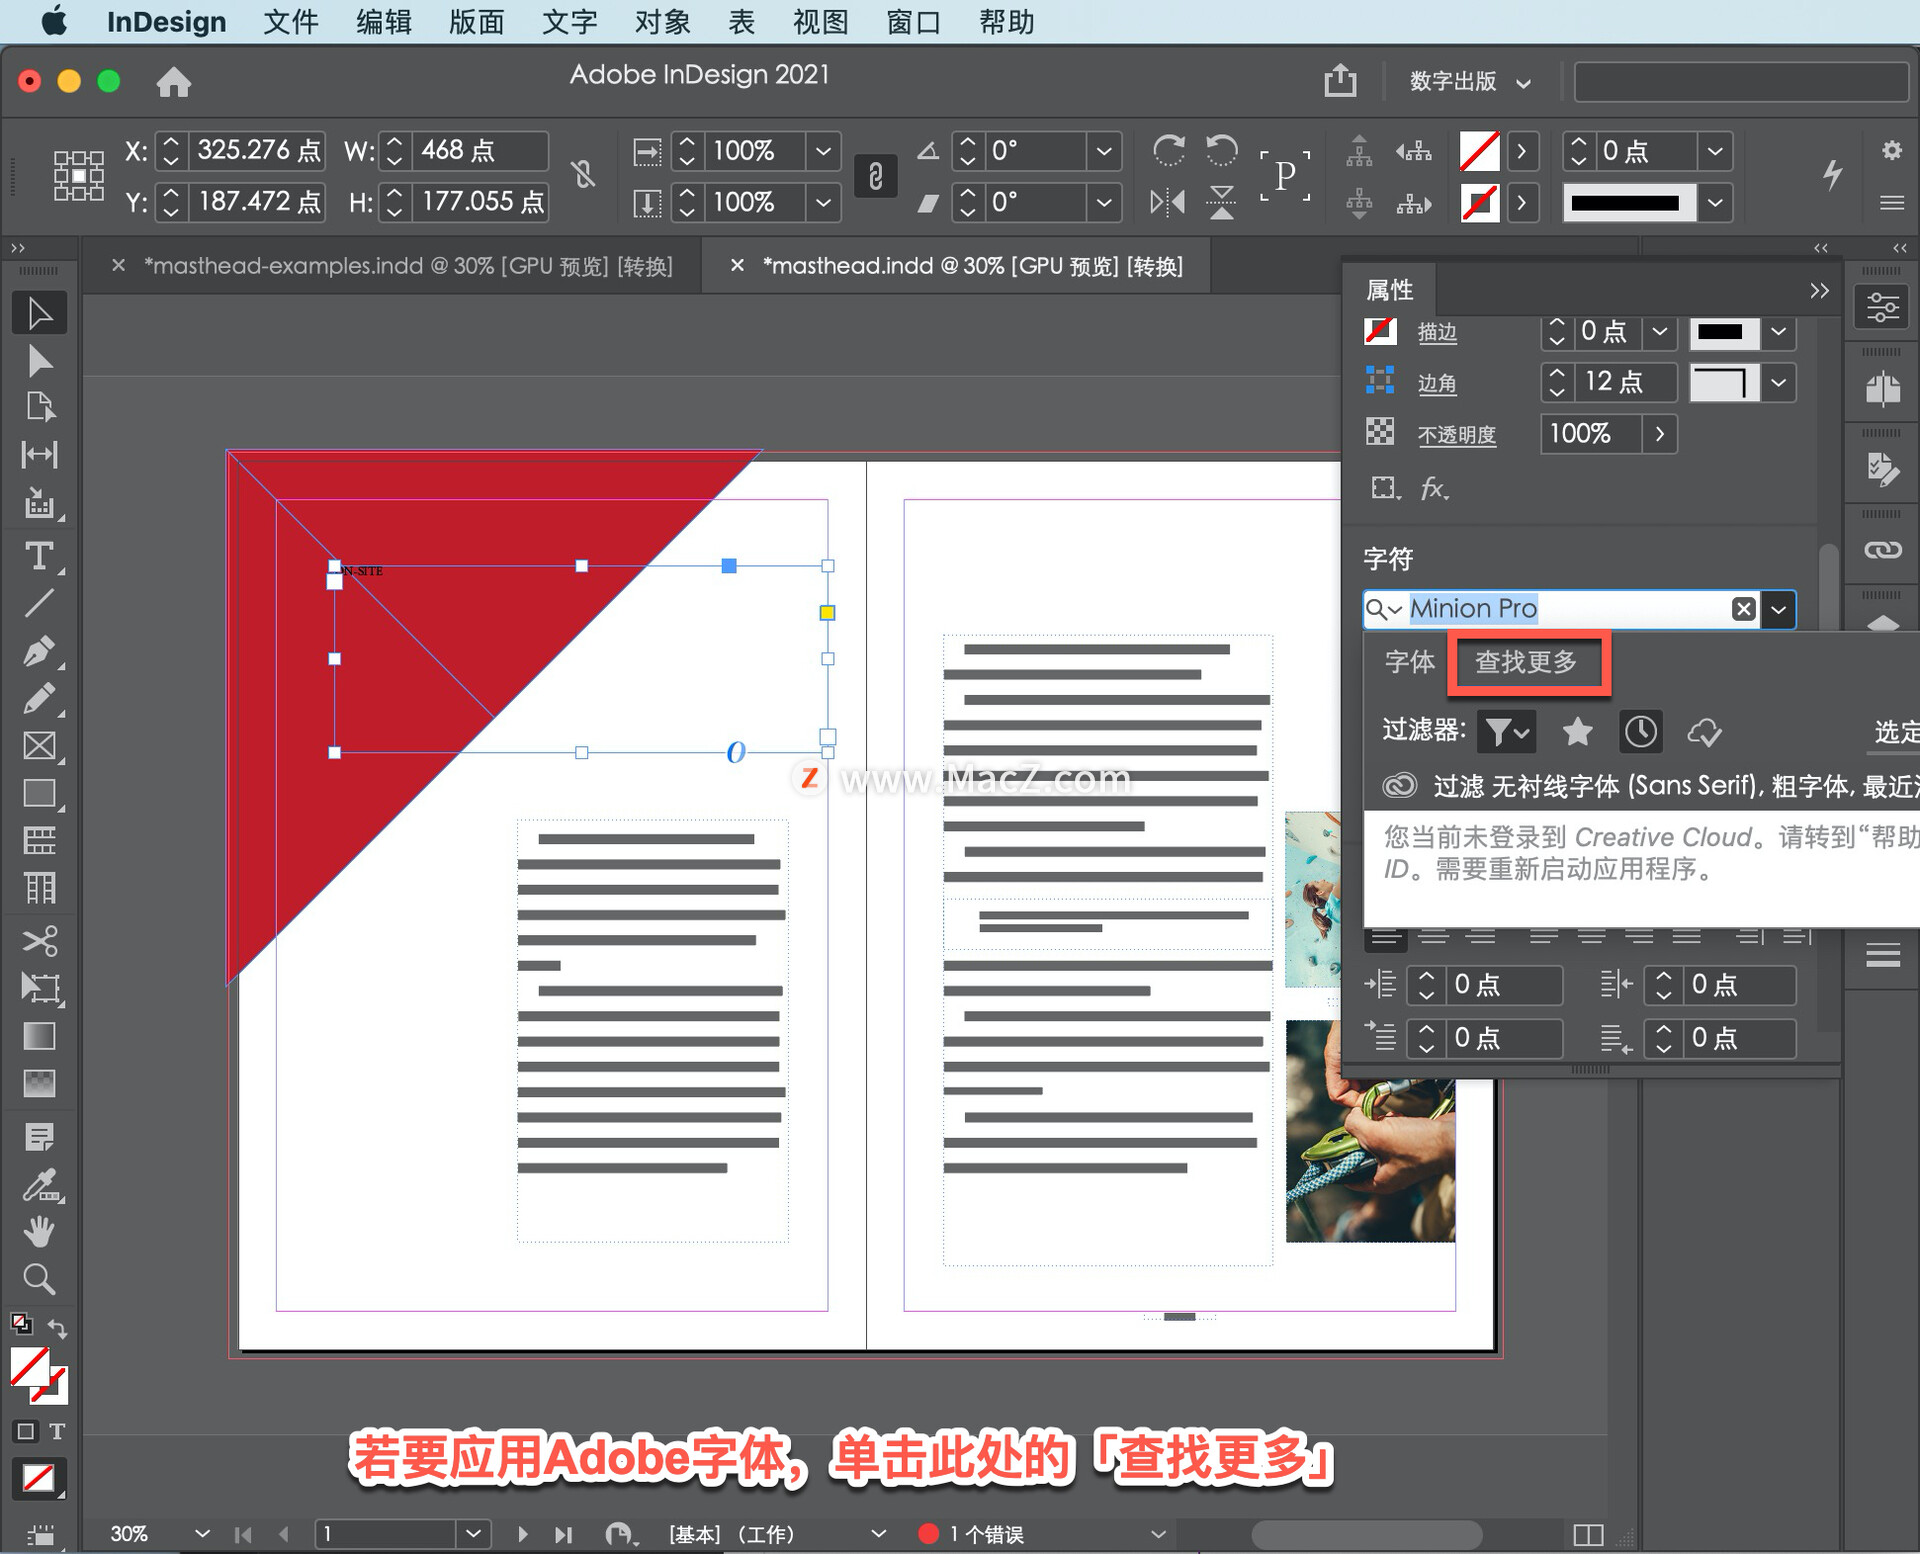Switch to 查找更多 font tab
Viewport: 1920px width, 1554px height.
pyautogui.click(x=1526, y=662)
